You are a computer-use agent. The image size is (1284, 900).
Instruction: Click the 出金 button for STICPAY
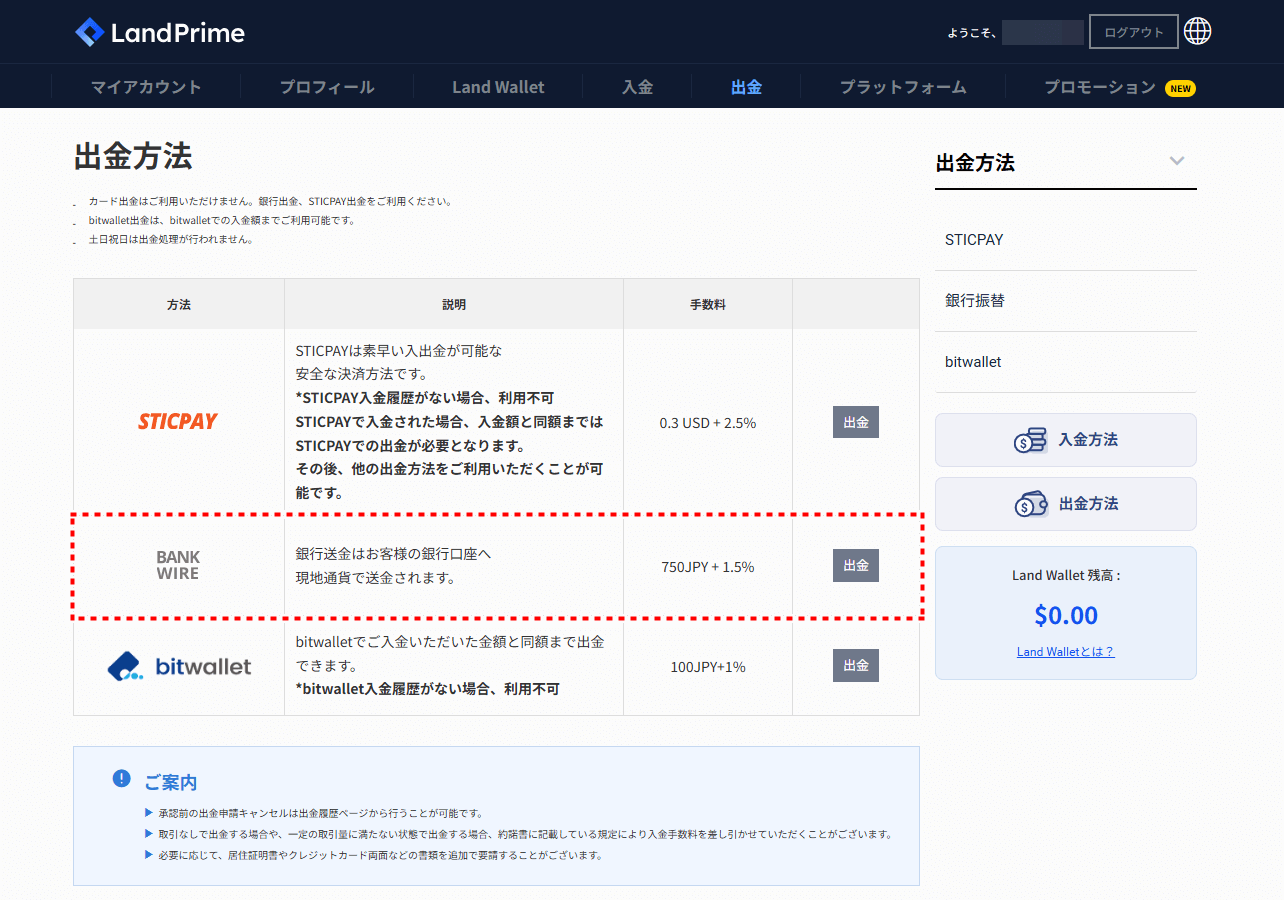click(x=856, y=422)
